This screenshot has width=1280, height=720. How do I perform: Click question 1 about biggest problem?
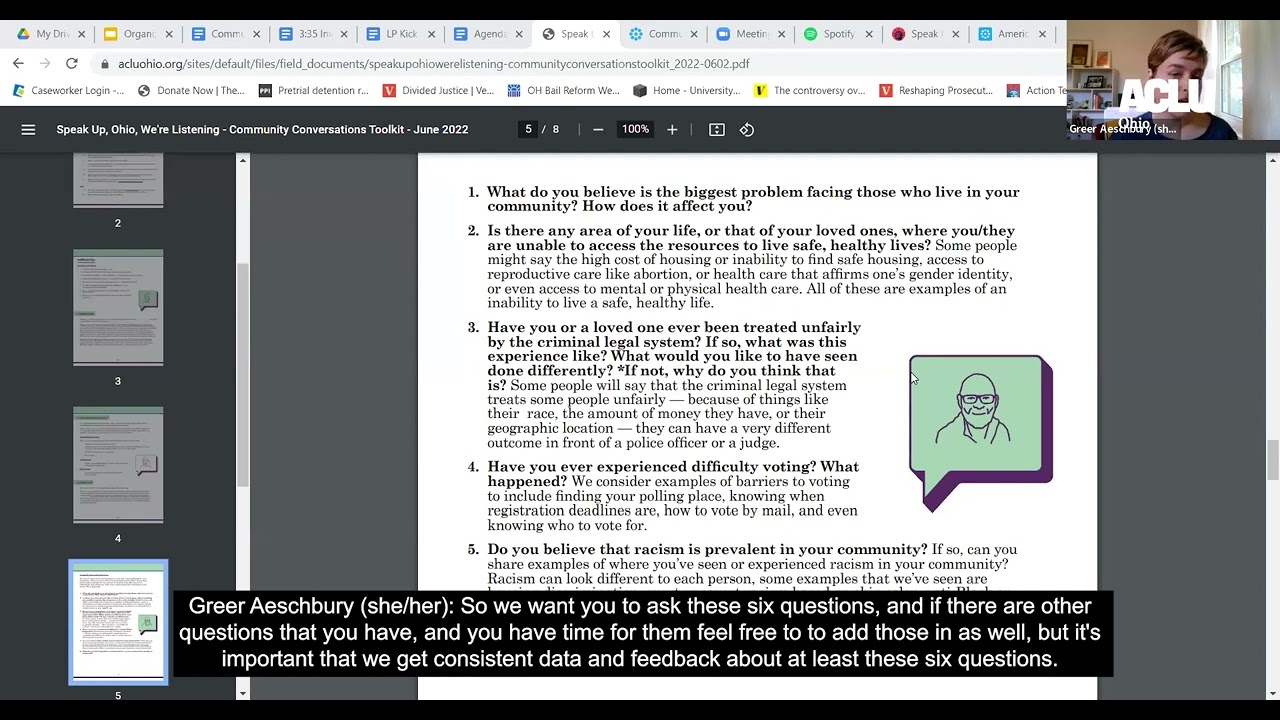click(x=743, y=199)
